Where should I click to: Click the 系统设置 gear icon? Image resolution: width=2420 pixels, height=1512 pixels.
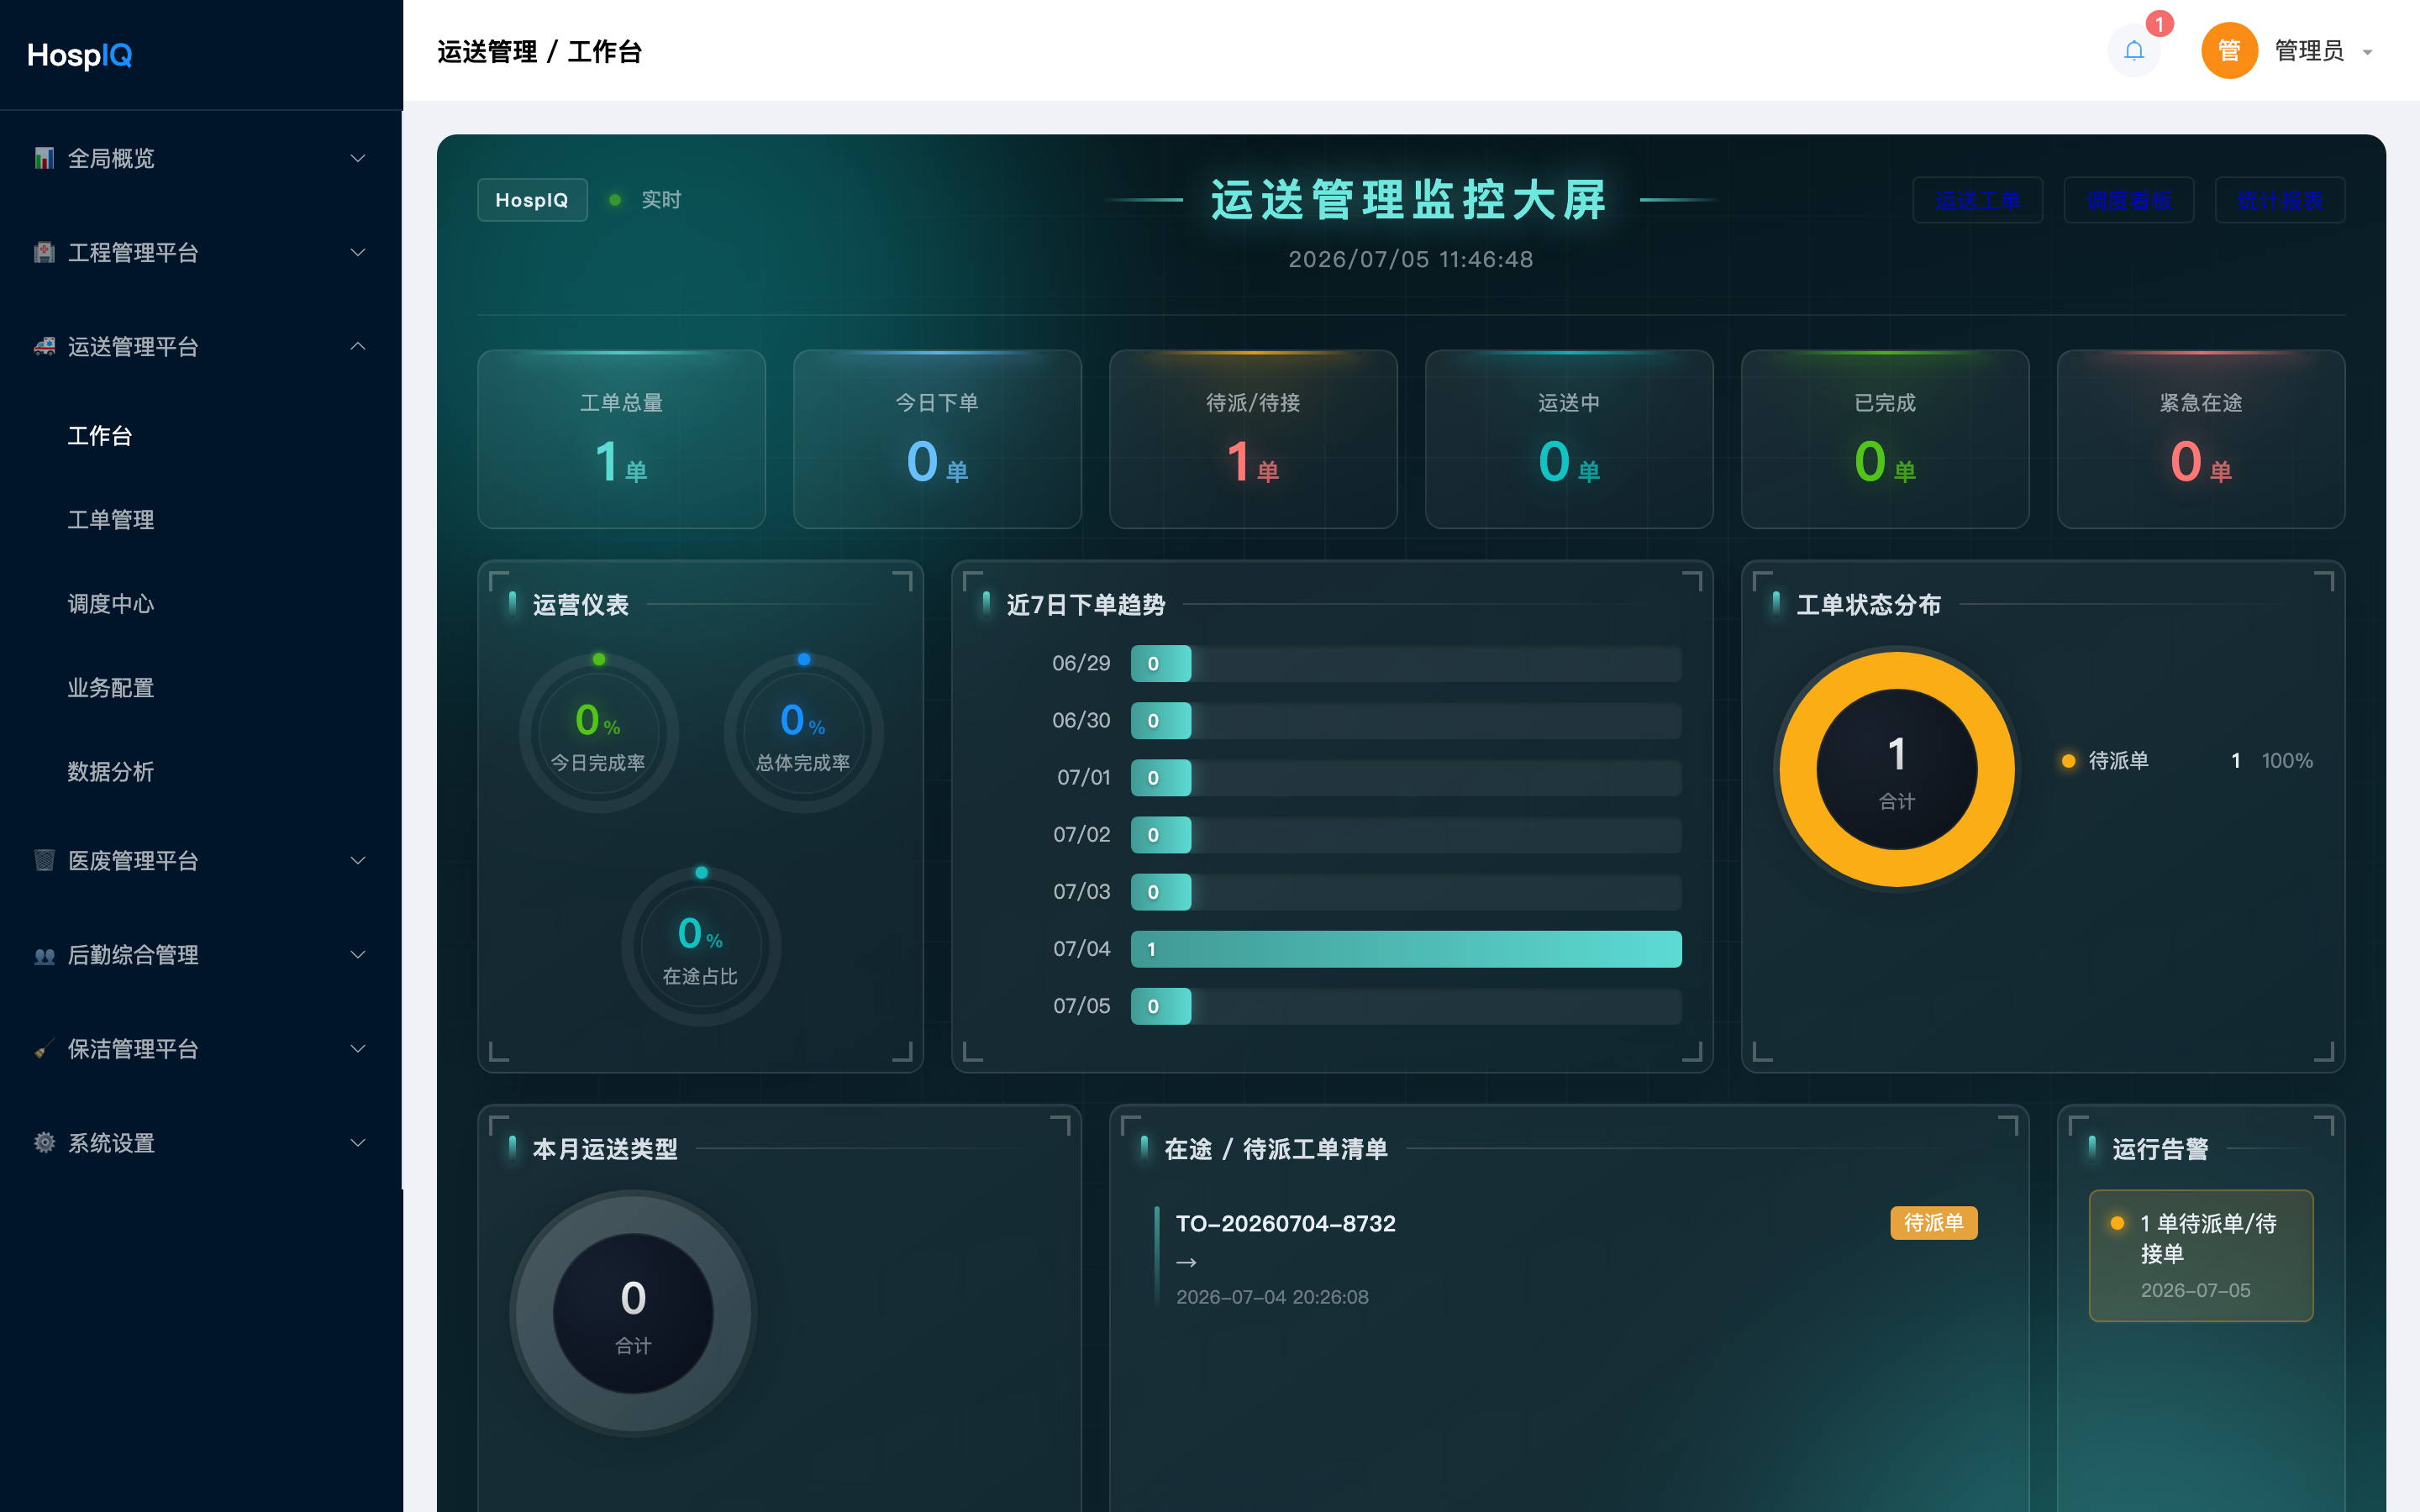click(x=44, y=1143)
